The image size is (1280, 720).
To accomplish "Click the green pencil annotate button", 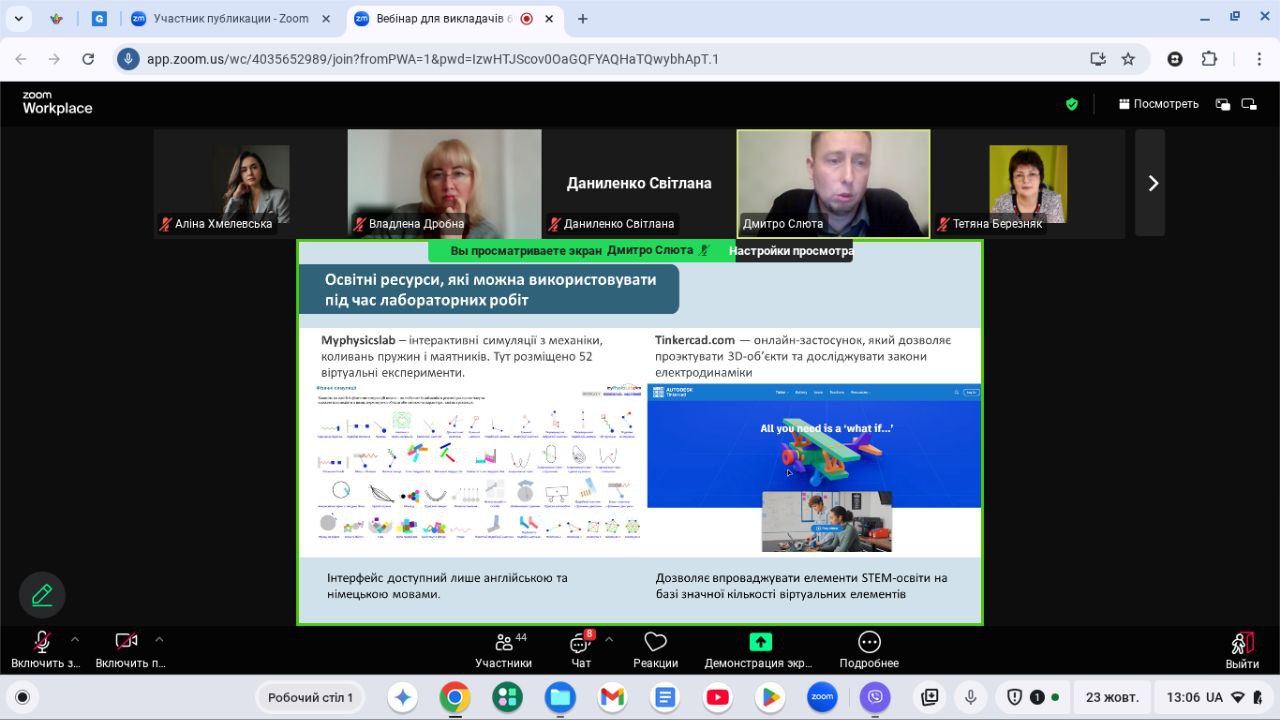I will pos(42,596).
